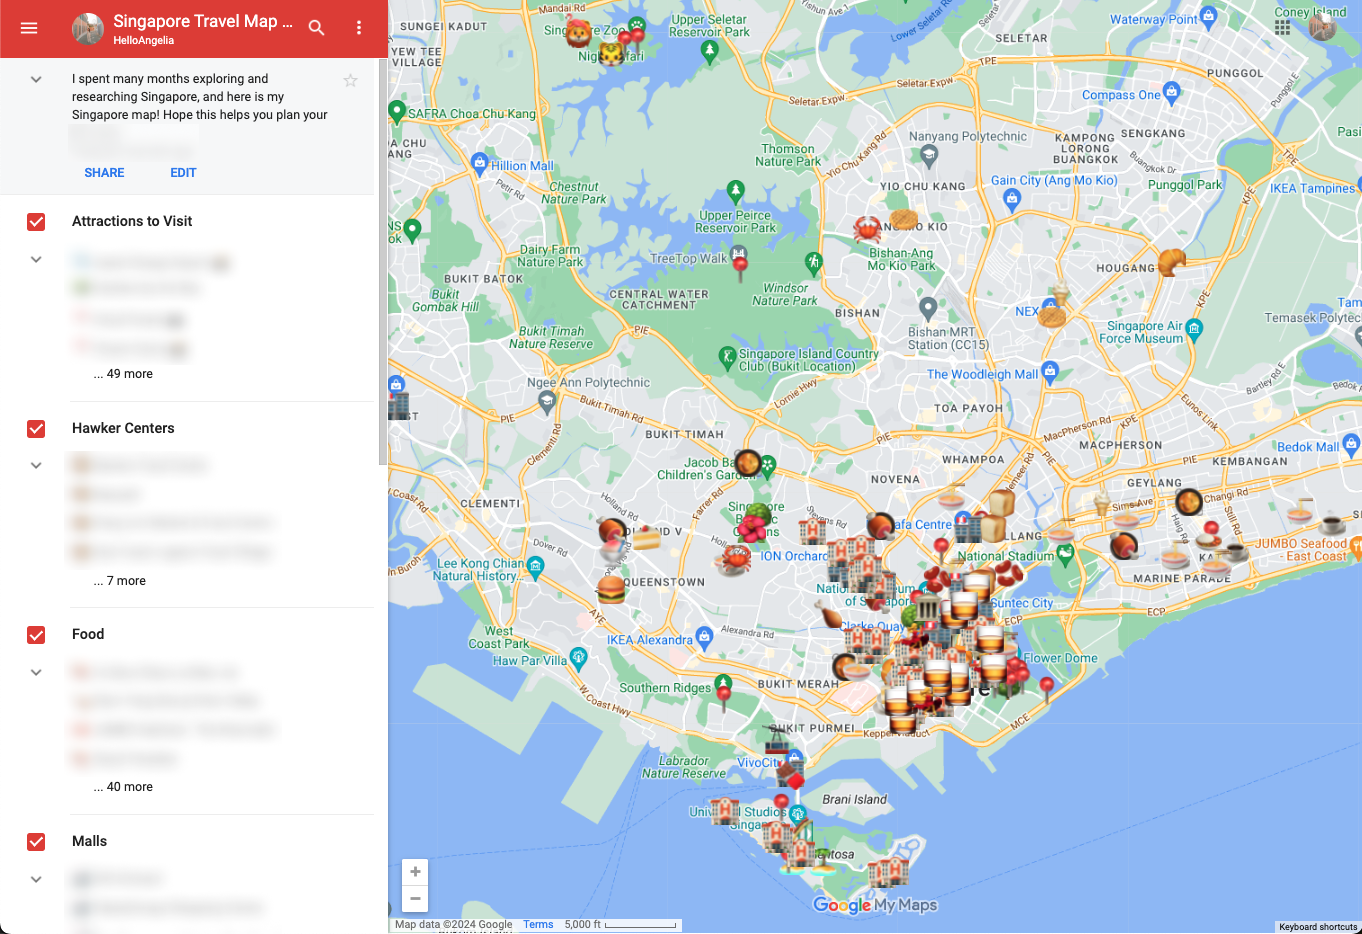Click the croissant icon near Hougang
The width and height of the screenshot is (1362, 934).
1171,262
